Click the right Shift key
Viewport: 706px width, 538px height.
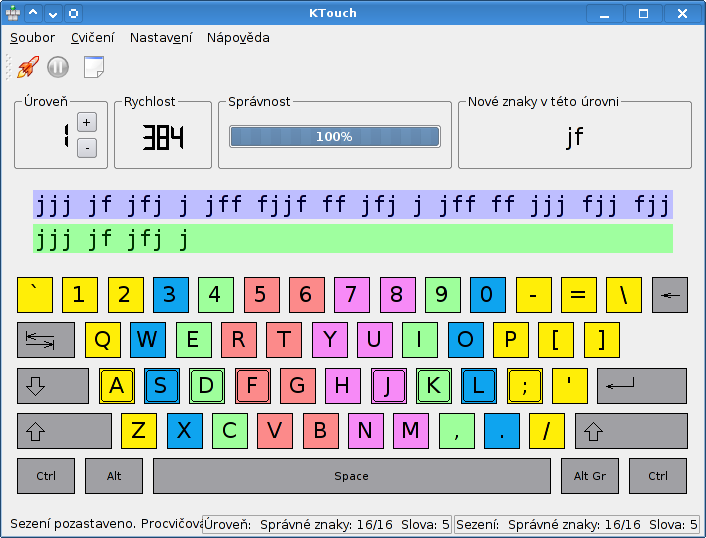[631, 431]
